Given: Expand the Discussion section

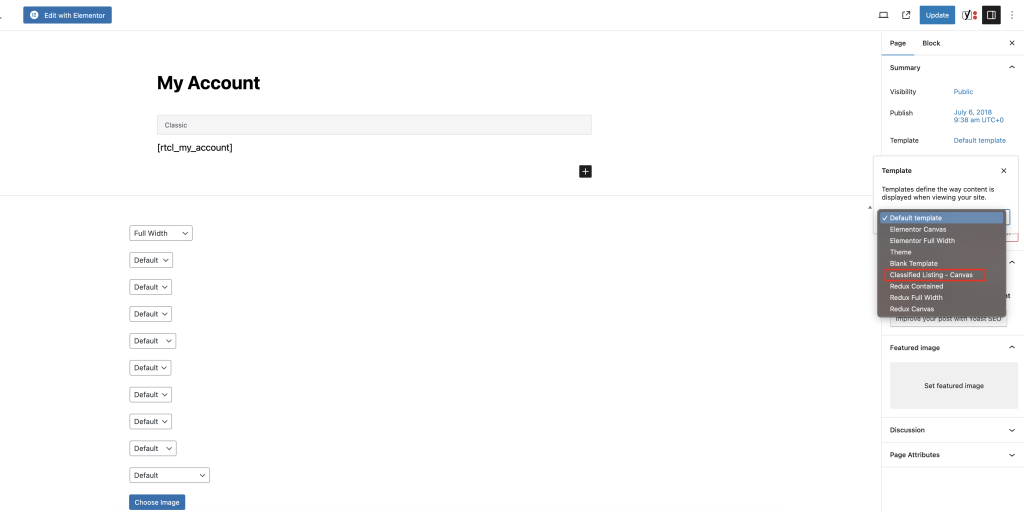Looking at the screenshot, I should [953, 430].
